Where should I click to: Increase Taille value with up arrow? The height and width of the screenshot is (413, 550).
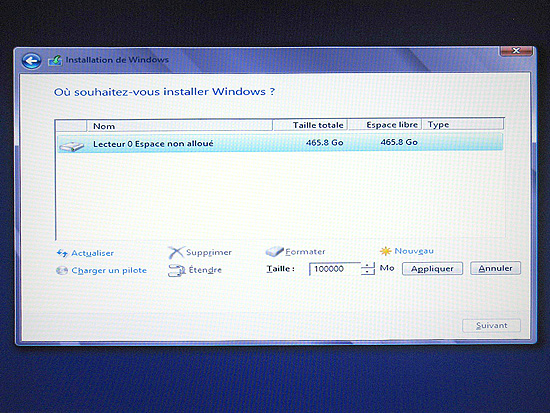[368, 266]
